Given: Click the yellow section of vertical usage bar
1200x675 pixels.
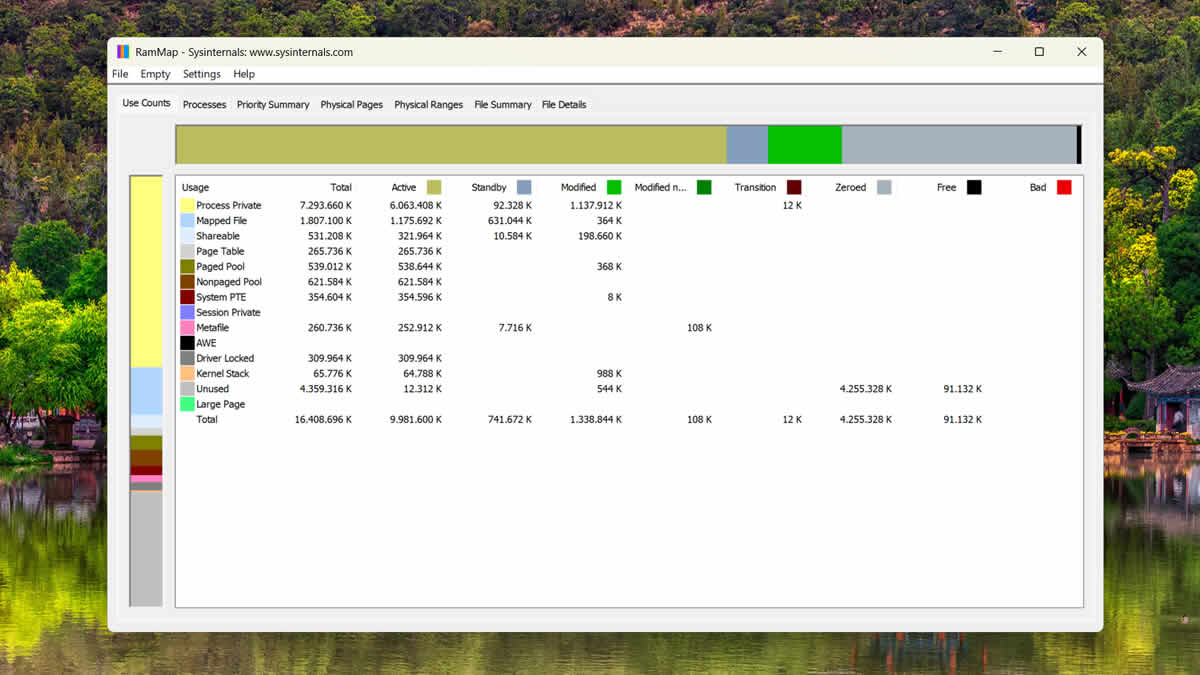Looking at the screenshot, I should coord(146,271).
